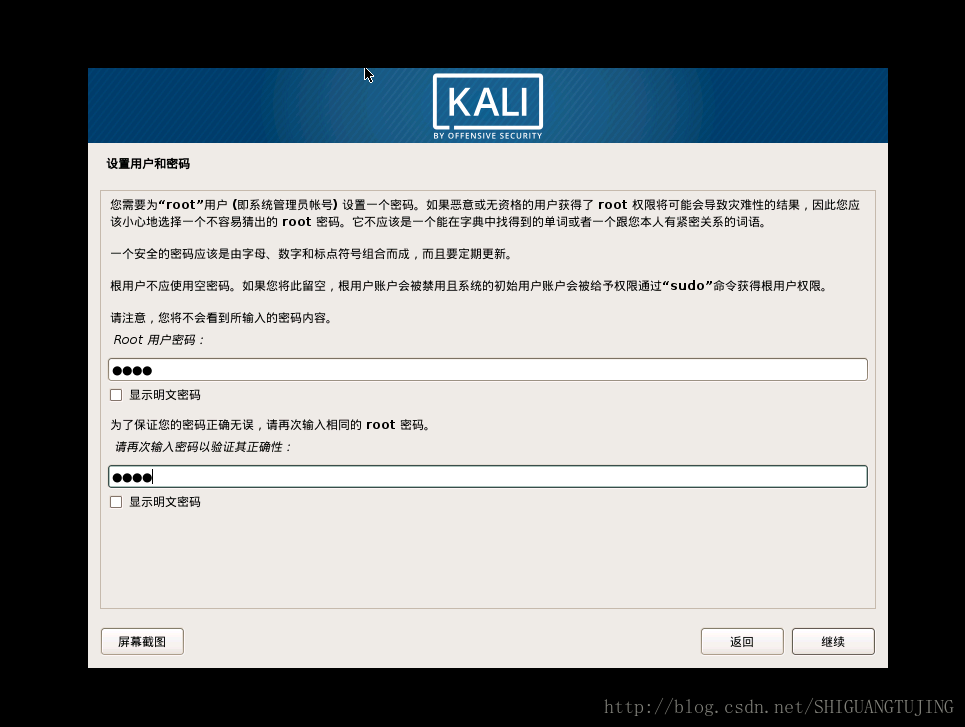Click the Kali logo in the banner
The image size is (965, 727).
pyautogui.click(x=487, y=106)
